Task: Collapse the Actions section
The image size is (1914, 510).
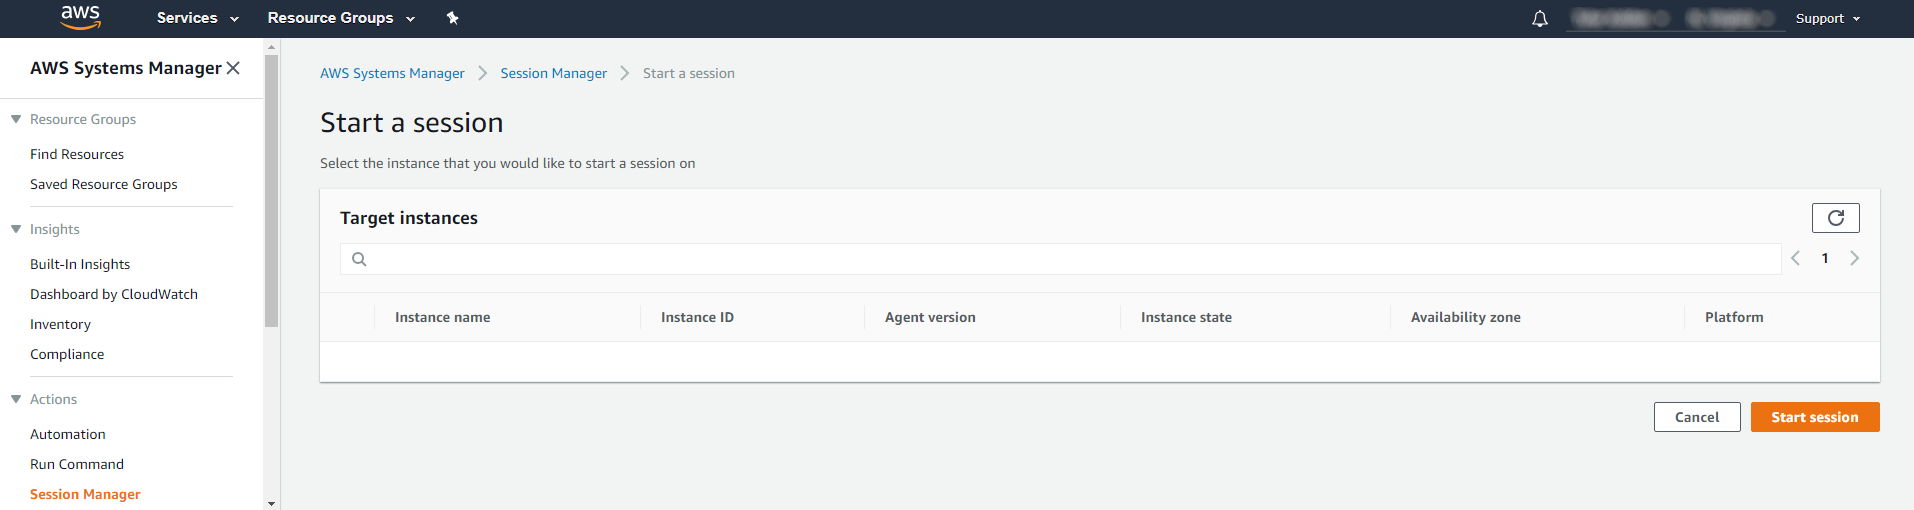Action: (x=16, y=399)
